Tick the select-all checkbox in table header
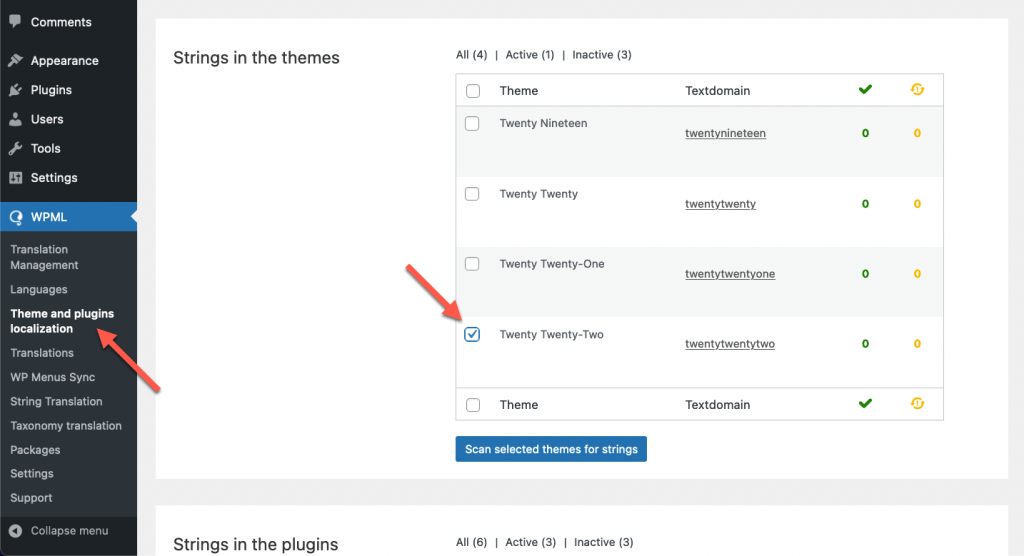This screenshot has width=1024, height=556. pos(473,91)
